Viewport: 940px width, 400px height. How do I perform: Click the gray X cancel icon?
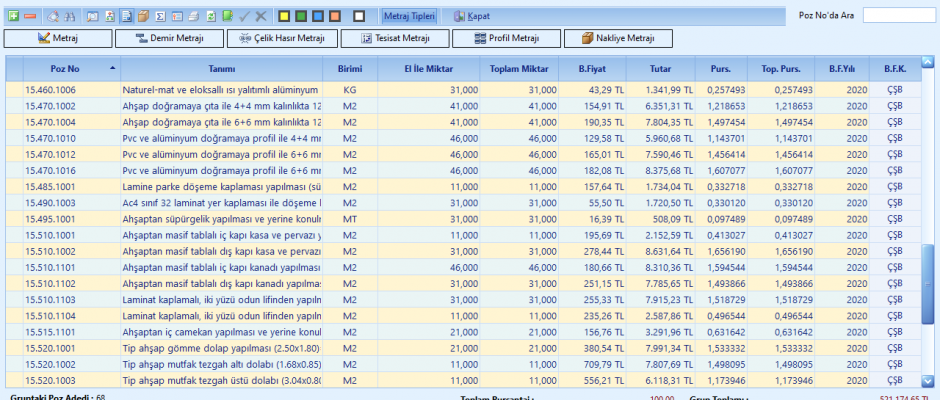pyautogui.click(x=261, y=16)
